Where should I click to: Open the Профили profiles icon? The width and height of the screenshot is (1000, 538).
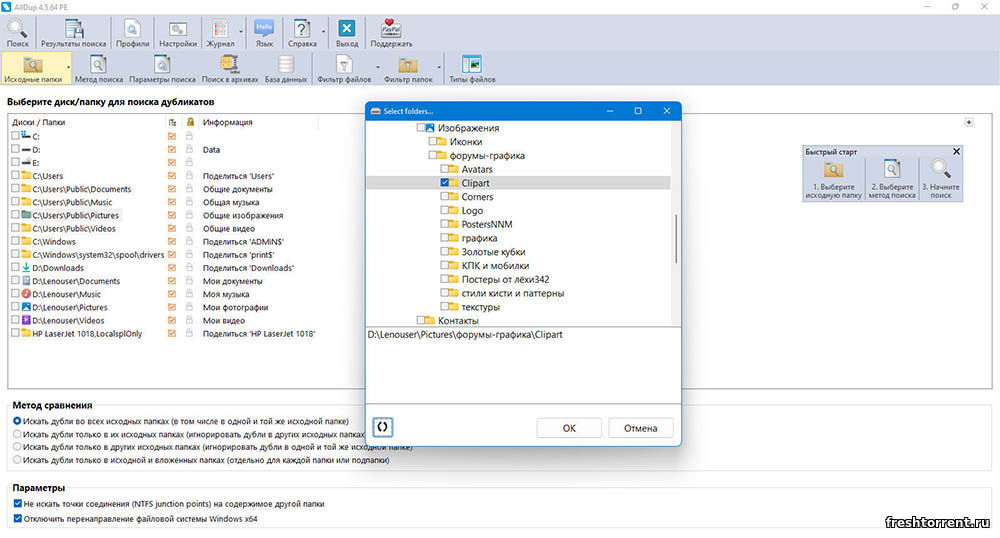point(133,32)
